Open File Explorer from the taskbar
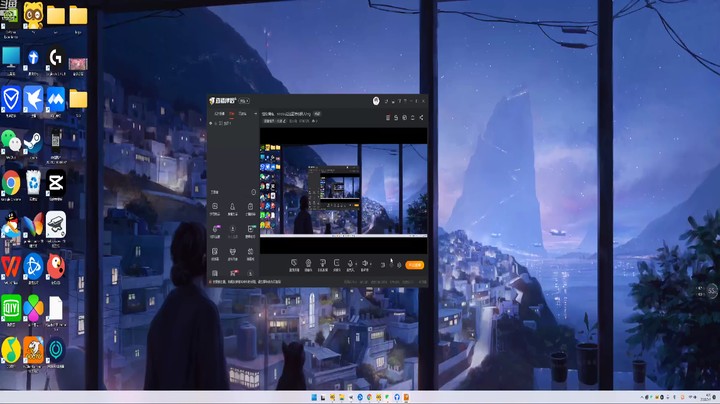This screenshot has height=404, width=720. coord(342,397)
